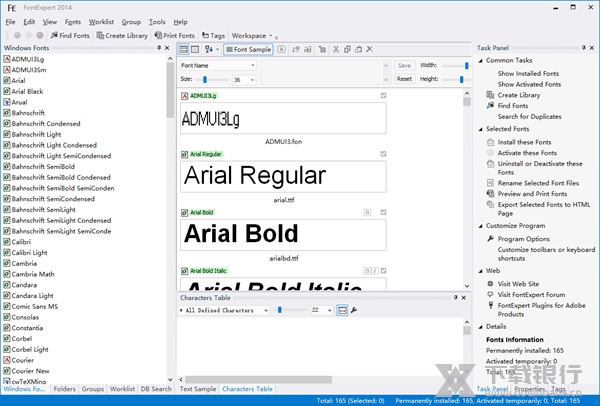Click the Create Library toolbar icon
This screenshot has width=600, height=406.
[x=122, y=35]
